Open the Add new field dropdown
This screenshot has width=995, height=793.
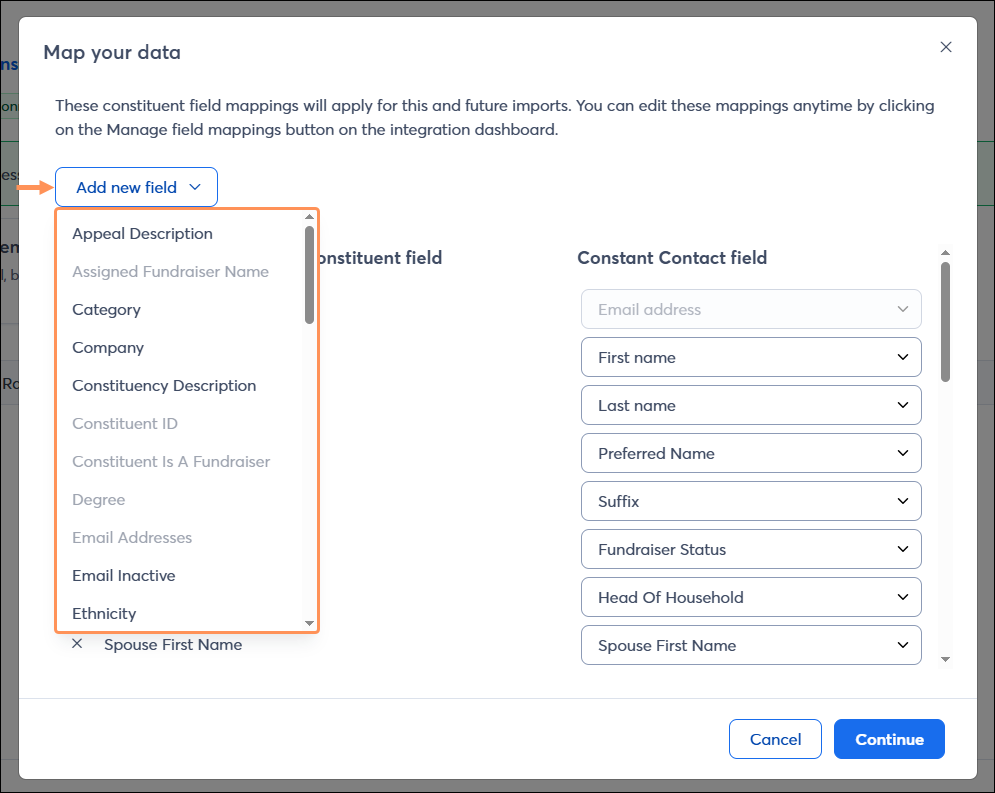point(136,187)
